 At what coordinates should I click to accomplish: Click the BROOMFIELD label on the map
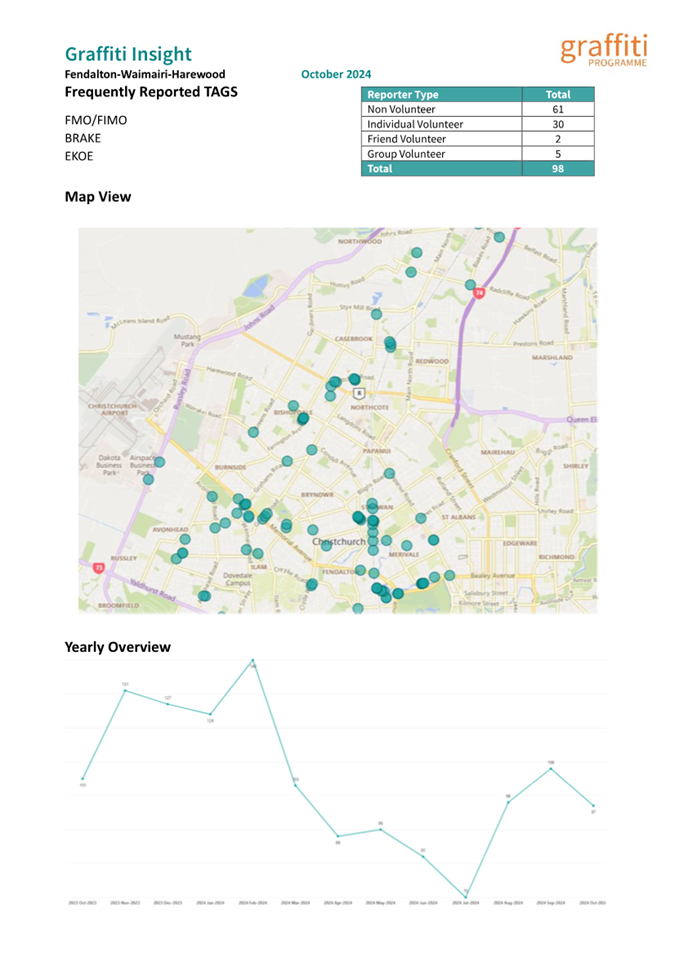119,605
